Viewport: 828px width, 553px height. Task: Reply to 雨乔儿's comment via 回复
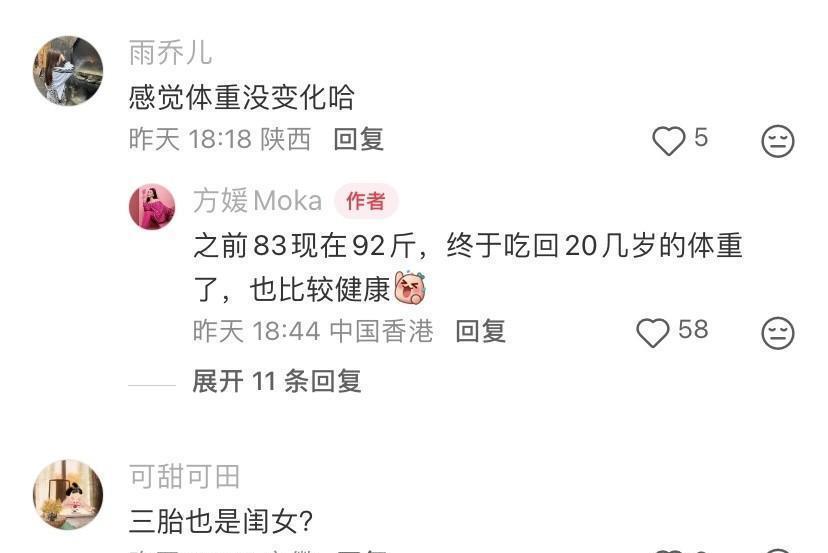(359, 139)
